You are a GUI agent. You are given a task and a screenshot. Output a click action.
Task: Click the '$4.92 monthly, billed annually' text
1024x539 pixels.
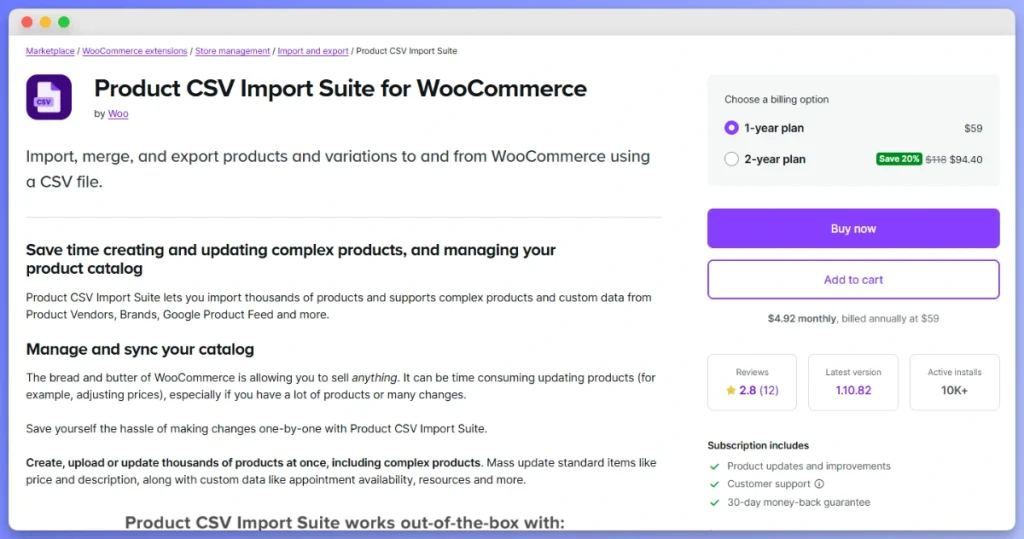tap(853, 319)
